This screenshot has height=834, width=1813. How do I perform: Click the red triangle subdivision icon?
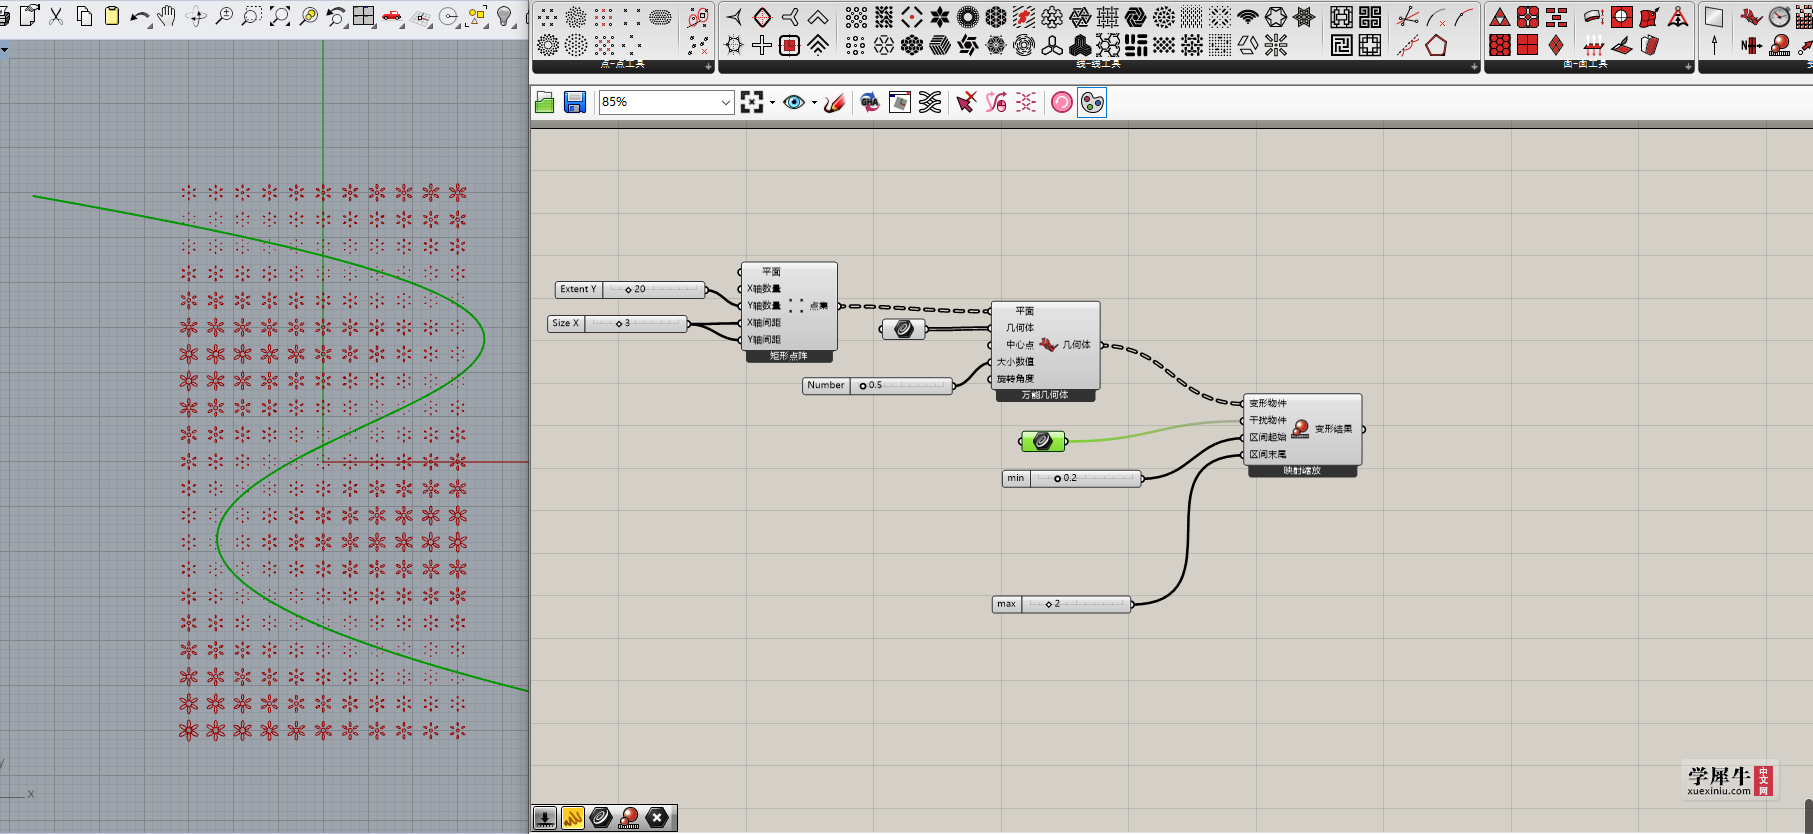[x=1500, y=17]
